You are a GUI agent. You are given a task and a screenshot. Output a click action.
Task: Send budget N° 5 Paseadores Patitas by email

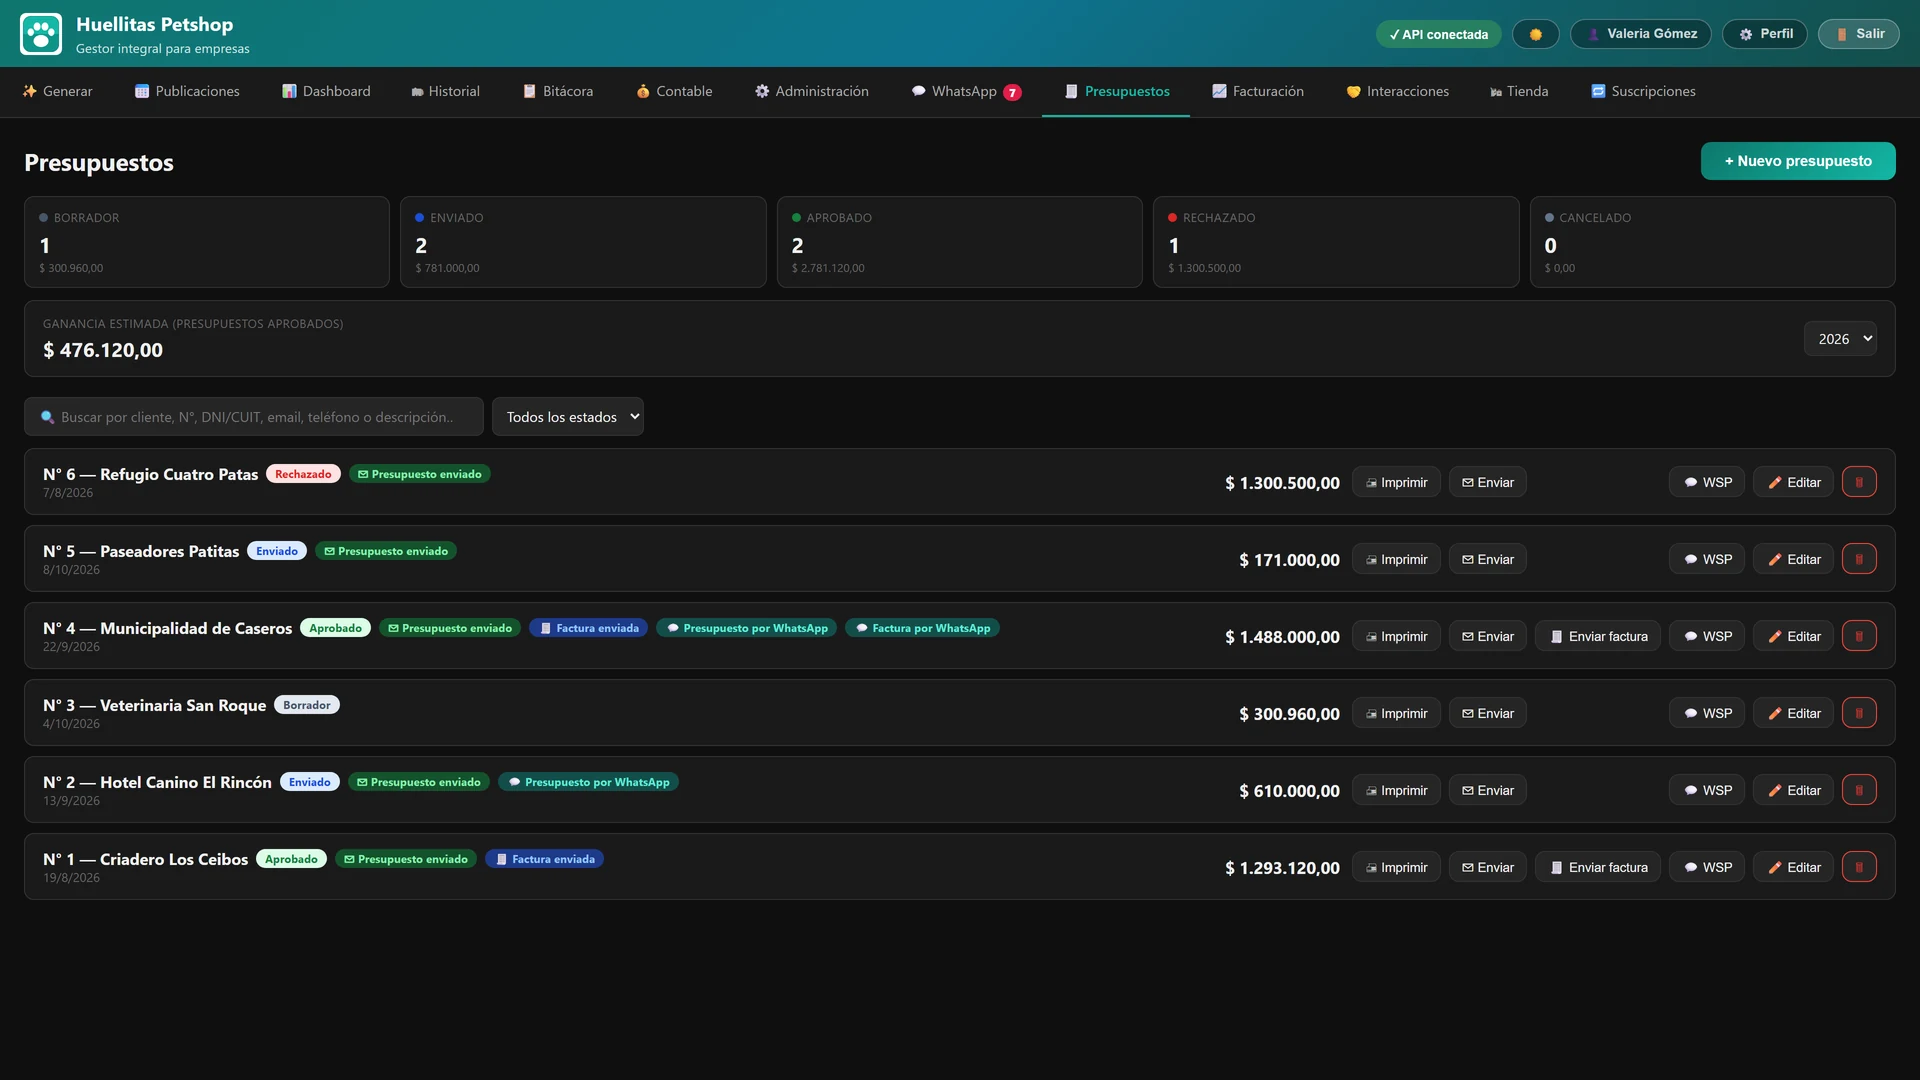tap(1487, 559)
